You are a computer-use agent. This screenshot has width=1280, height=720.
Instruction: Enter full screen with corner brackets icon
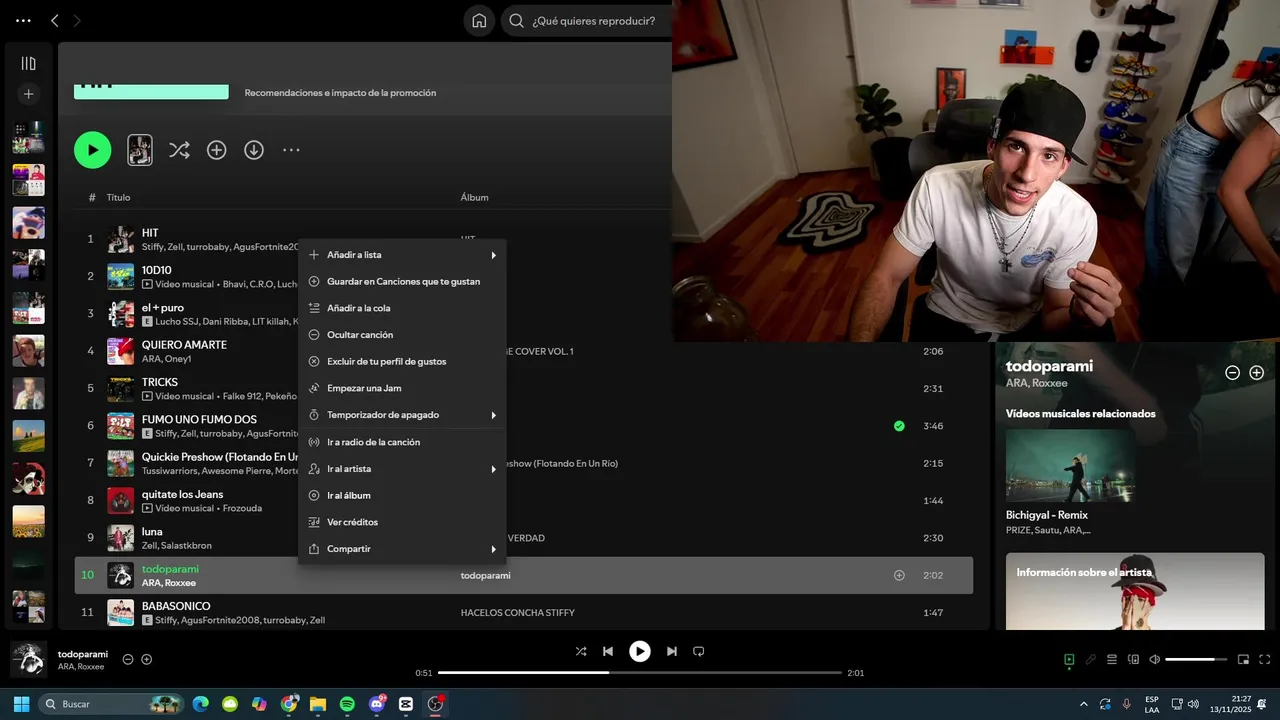point(1265,659)
